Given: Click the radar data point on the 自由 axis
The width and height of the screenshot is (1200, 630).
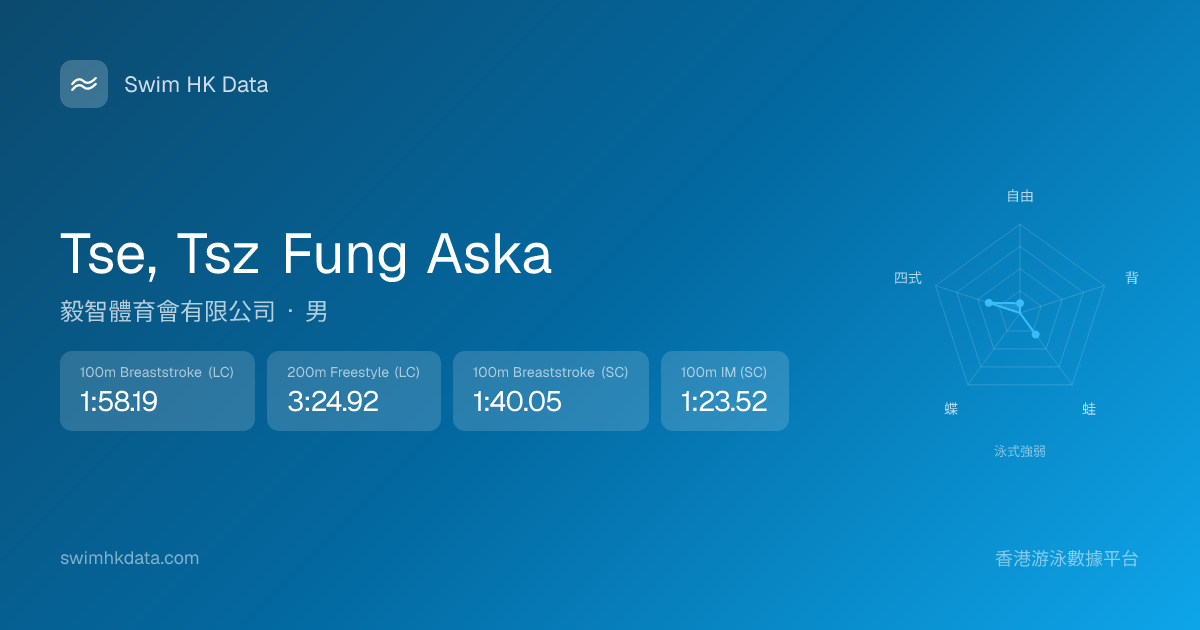Looking at the screenshot, I should [1020, 302].
